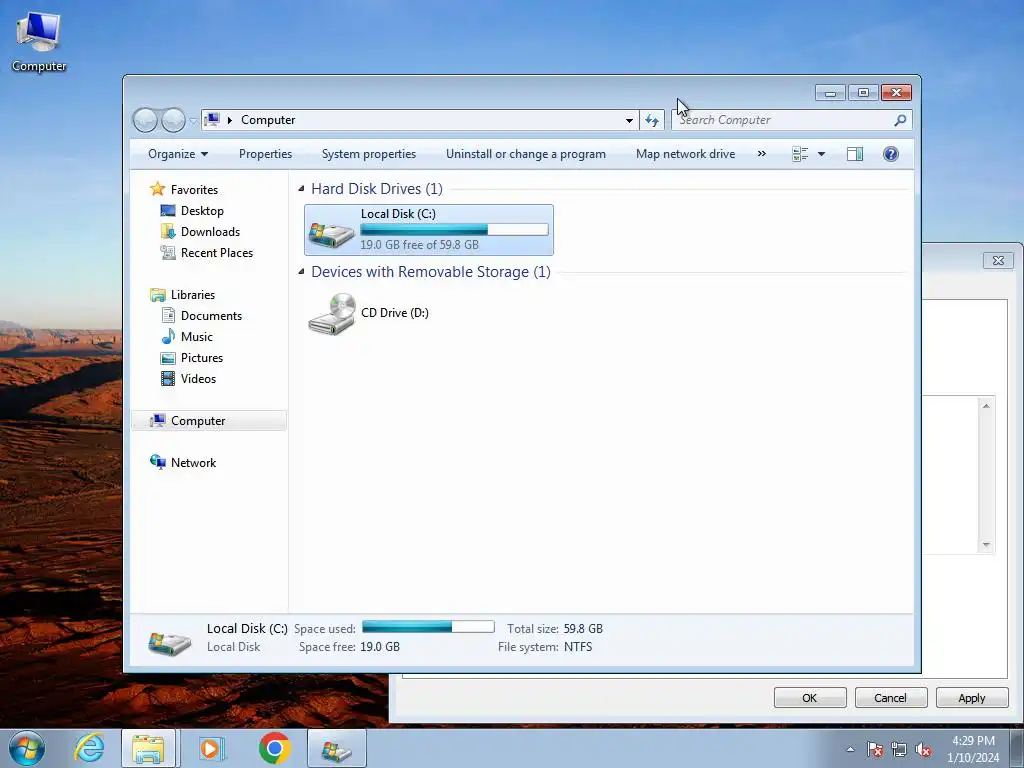
Task: Click the CD Drive (D:) label
Action: [394, 313]
